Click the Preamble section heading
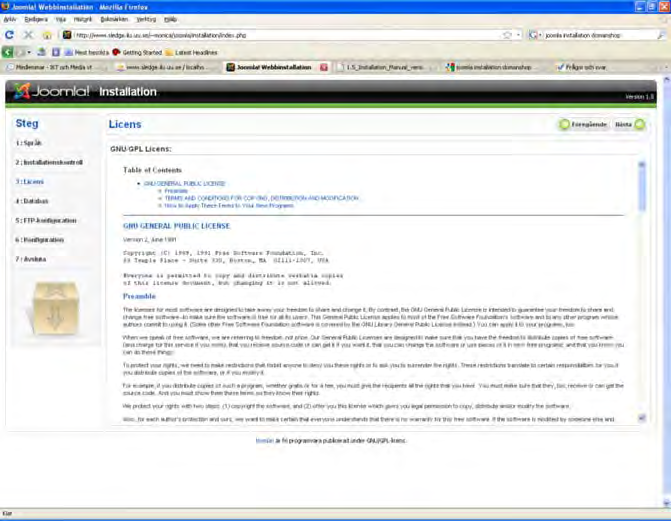This screenshot has height=521, width=671. [139, 296]
